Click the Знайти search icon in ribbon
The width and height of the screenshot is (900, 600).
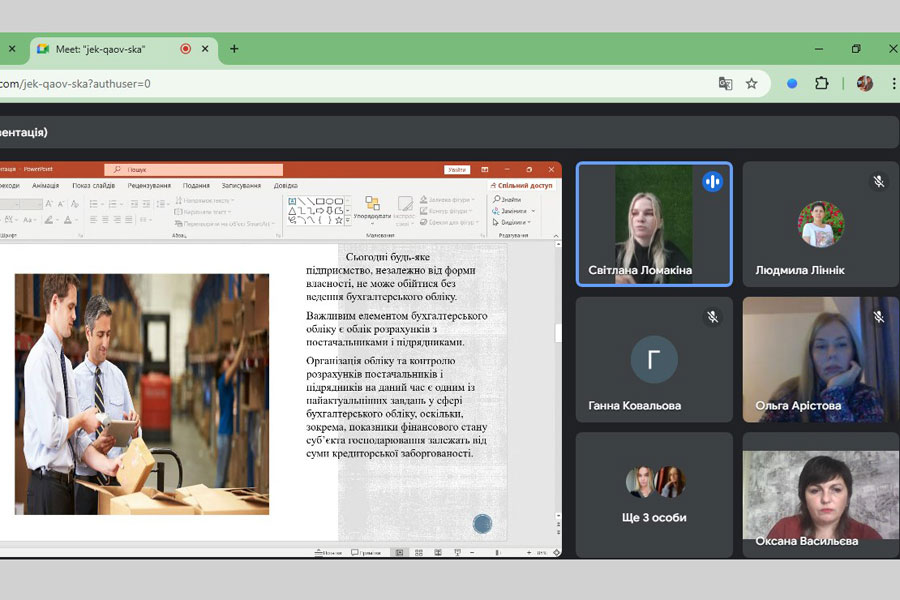click(507, 199)
